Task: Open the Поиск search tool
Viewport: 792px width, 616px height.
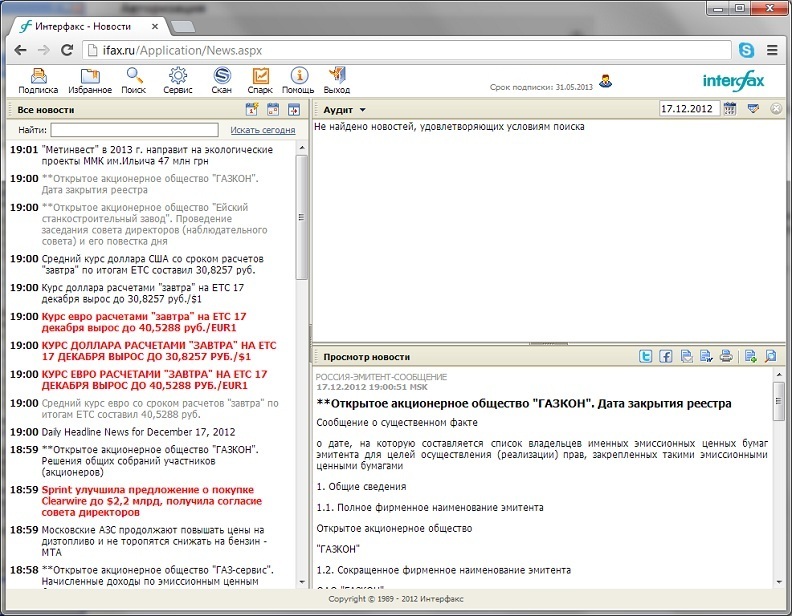Action: [134, 81]
